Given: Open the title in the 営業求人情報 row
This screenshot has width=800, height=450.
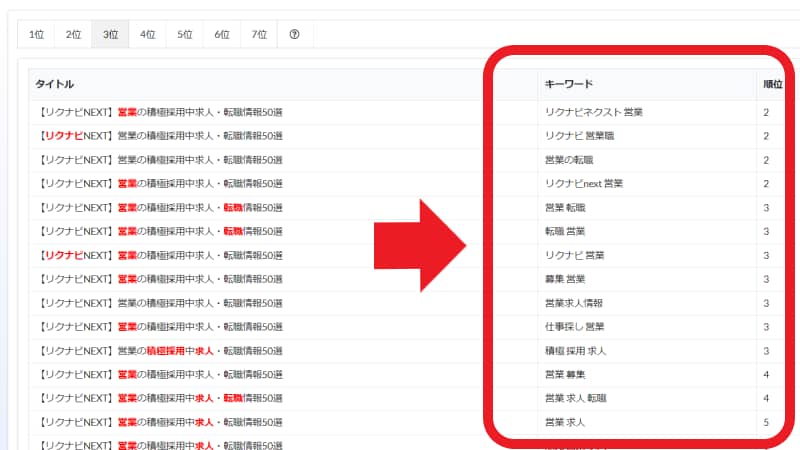Looking at the screenshot, I should point(161,303).
